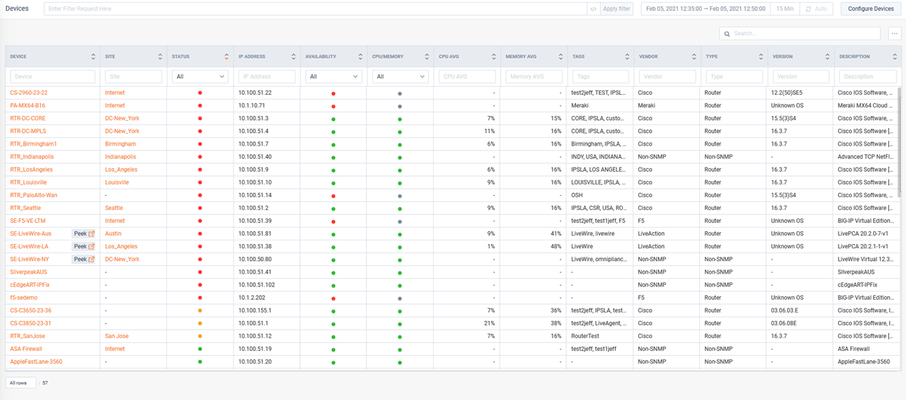Sort by the SITE column arrows

tap(160, 57)
